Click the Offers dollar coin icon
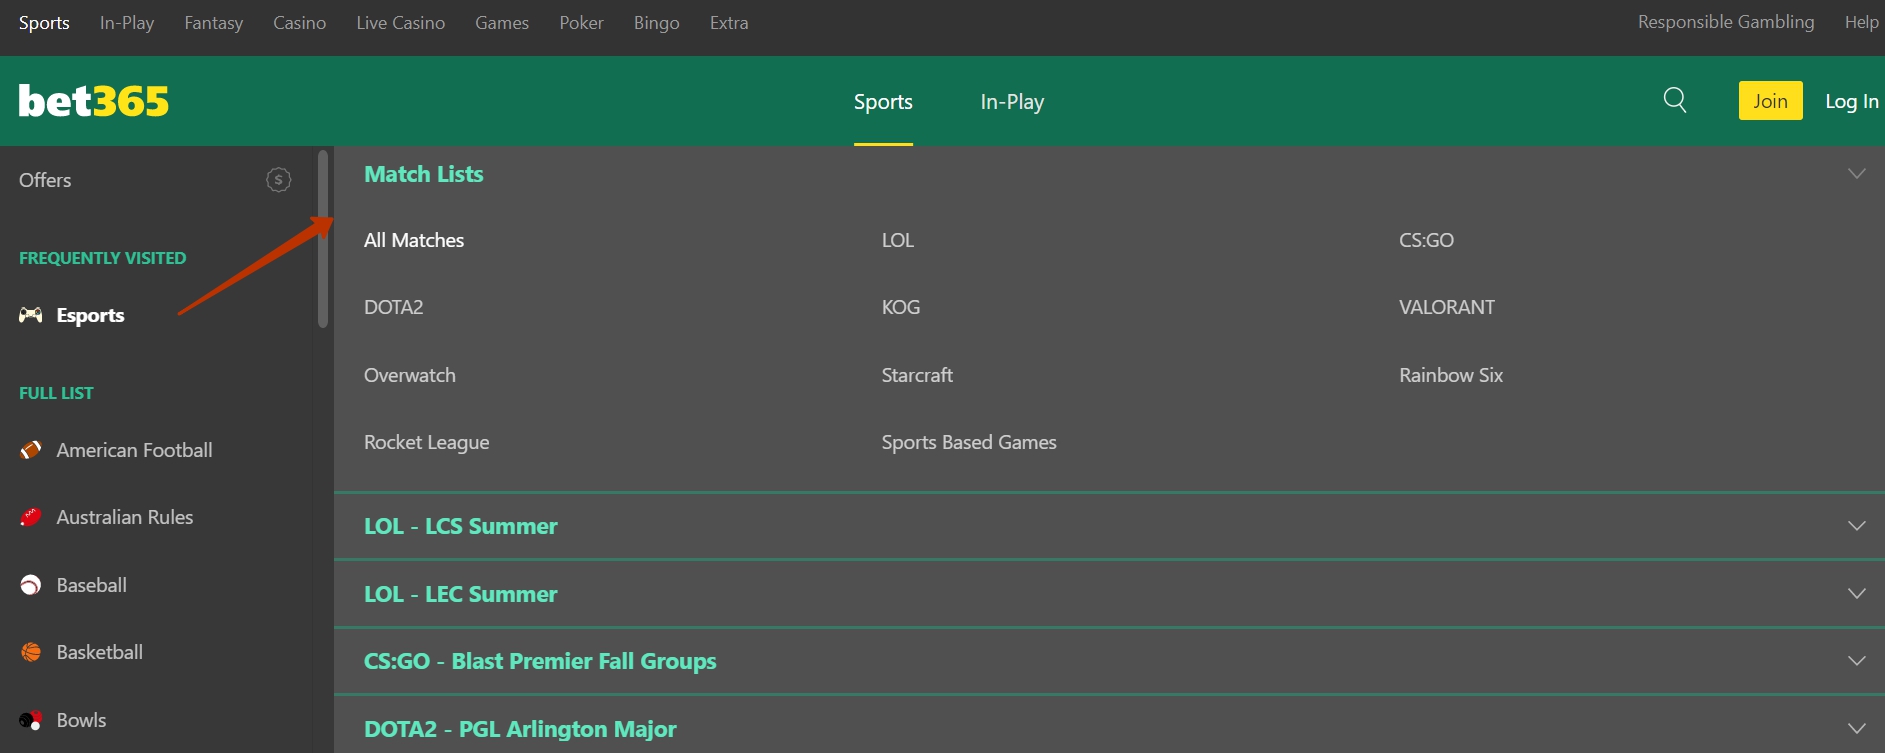Viewport: 1885px width, 753px height. coord(278,180)
